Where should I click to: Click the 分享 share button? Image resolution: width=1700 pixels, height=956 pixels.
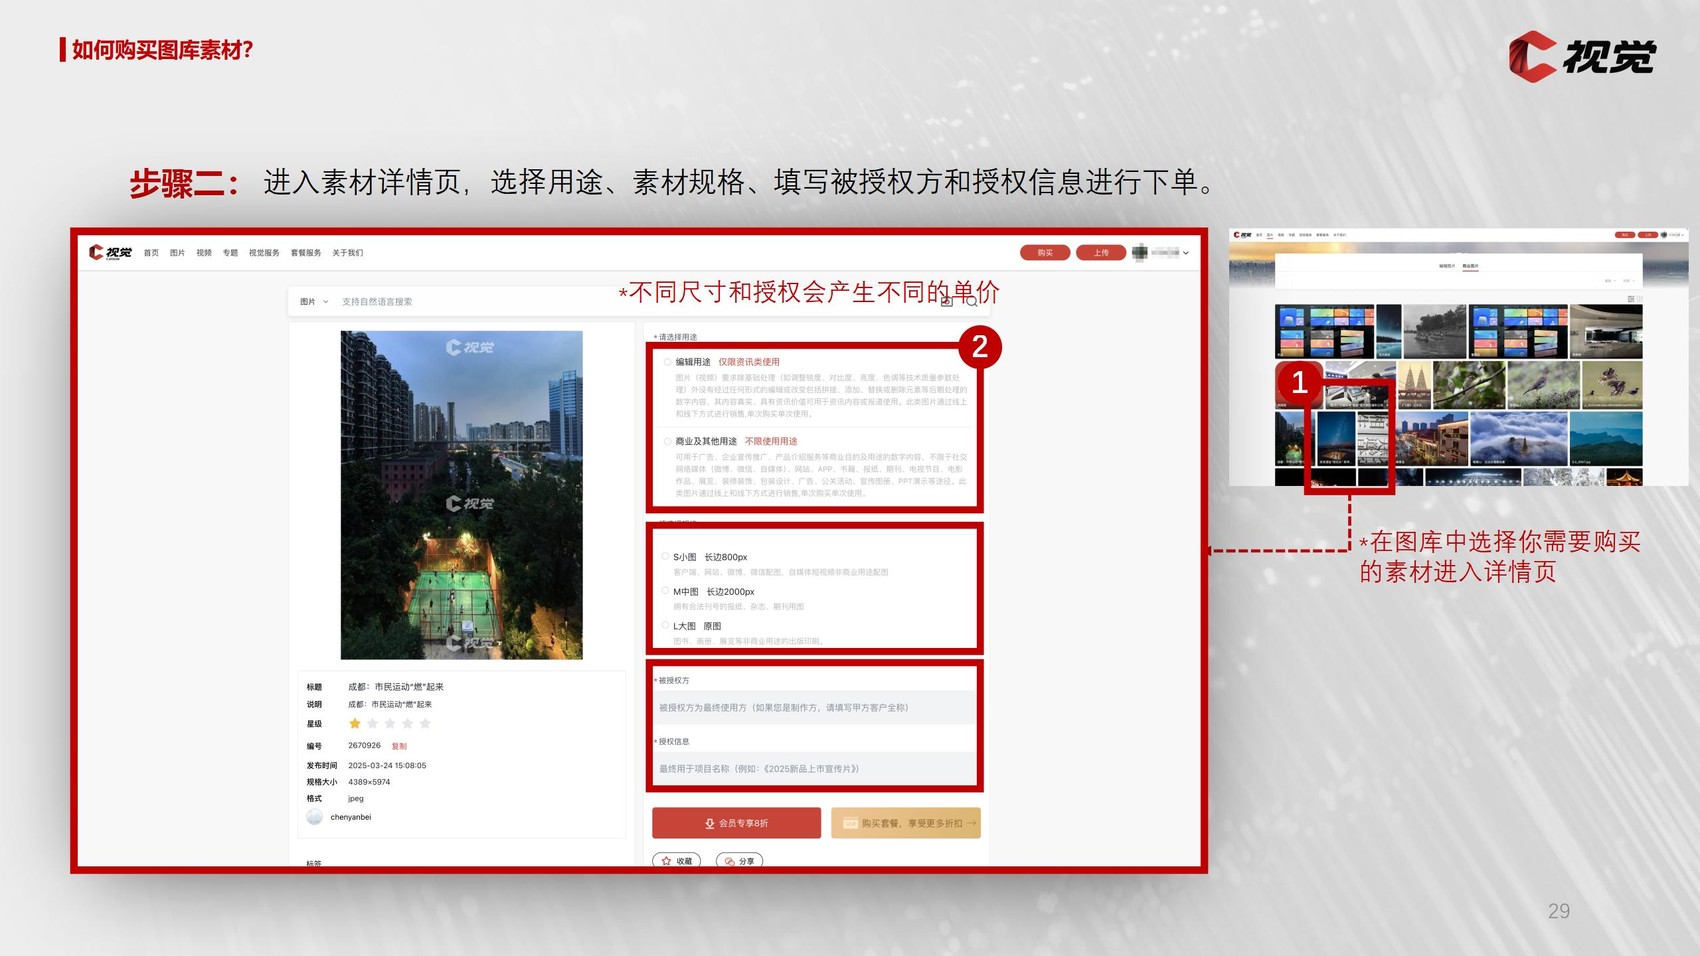tap(739, 861)
